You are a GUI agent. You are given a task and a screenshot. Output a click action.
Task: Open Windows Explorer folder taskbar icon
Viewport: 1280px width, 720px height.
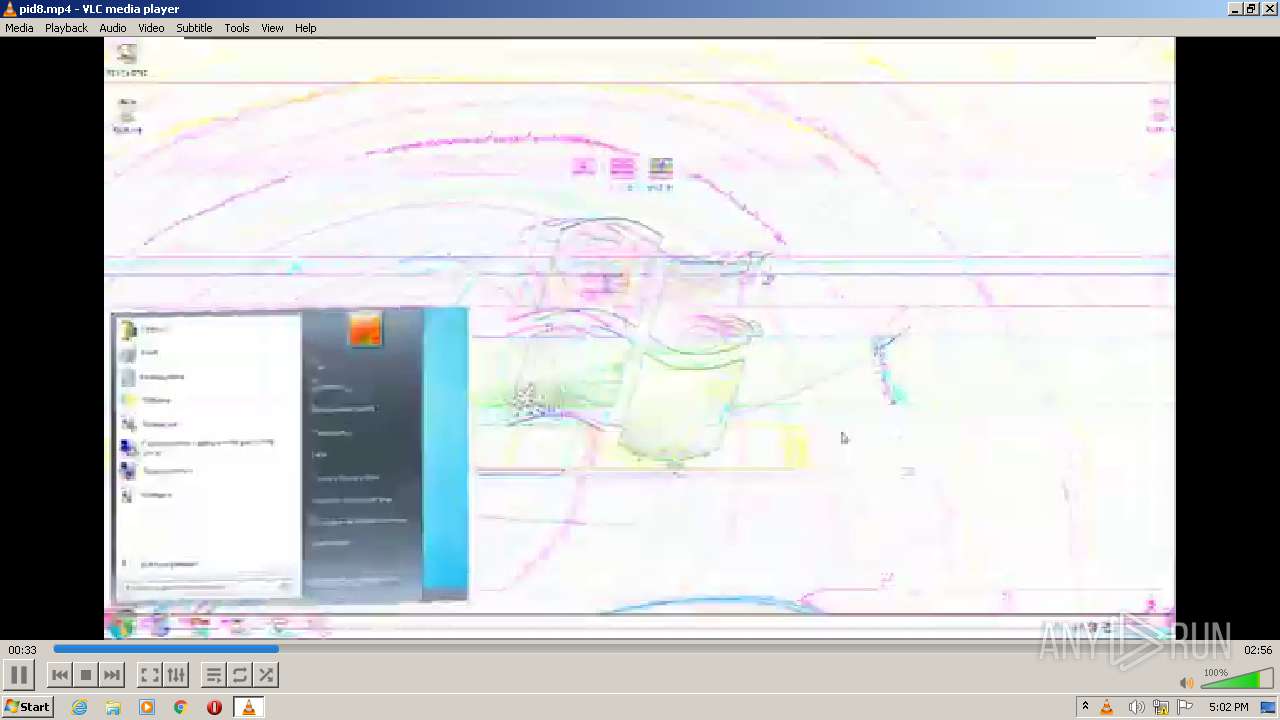click(113, 707)
